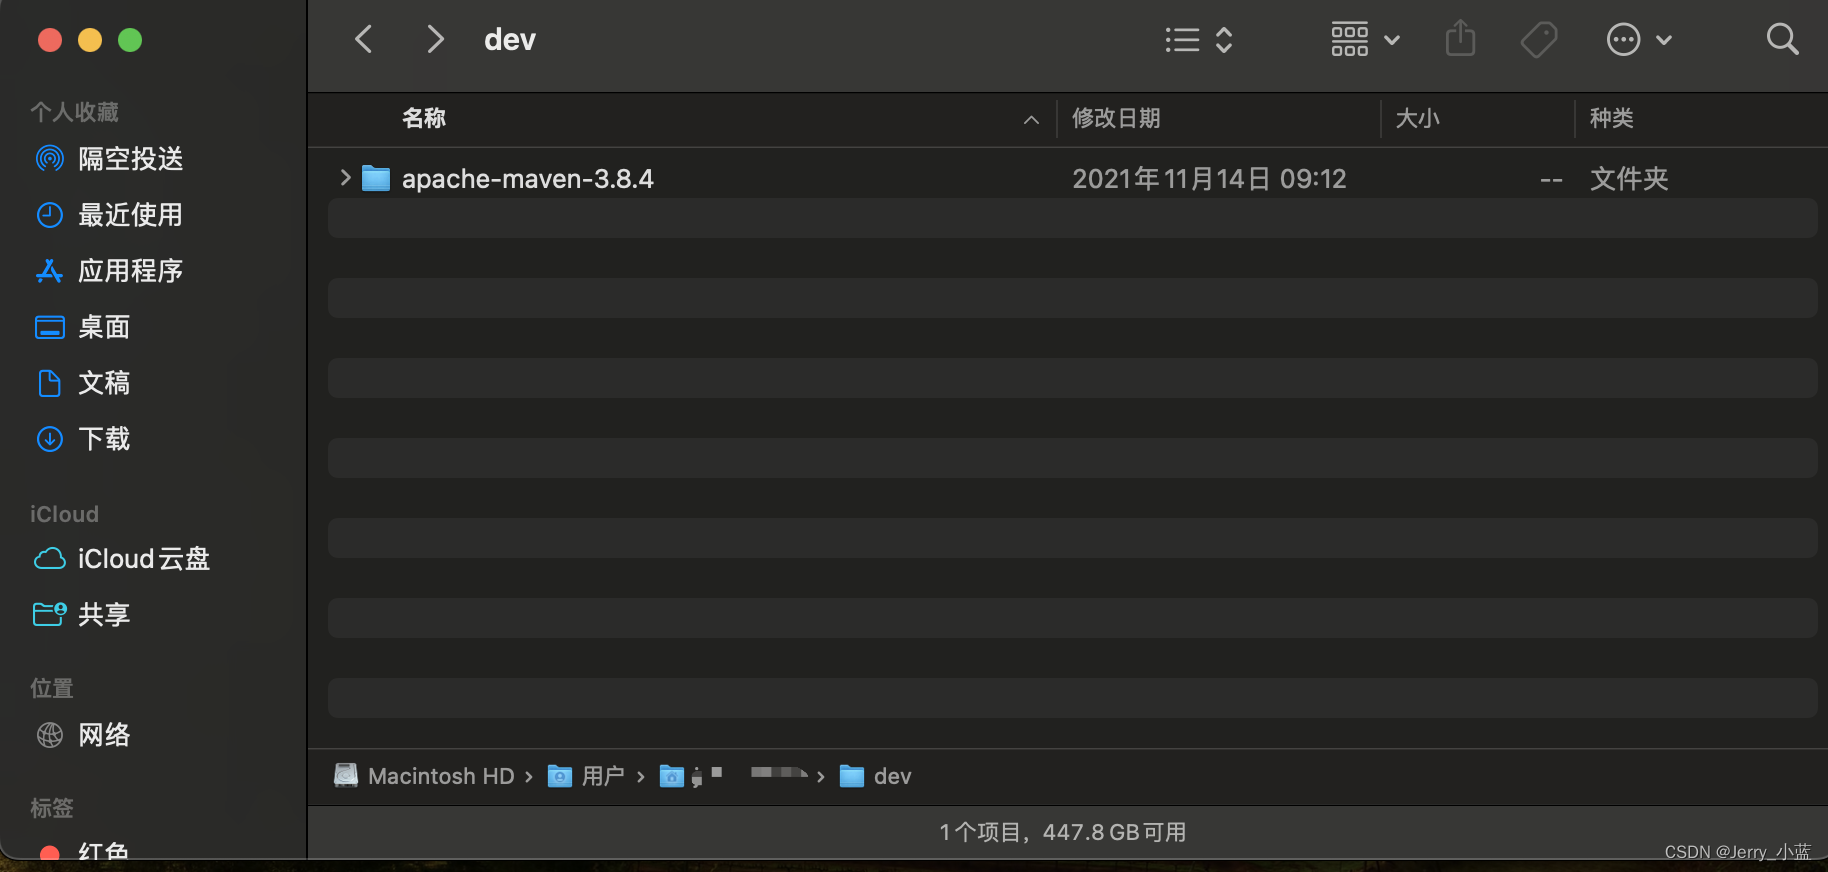Open the list view switcher
This screenshot has width=1828, height=872.
click(x=1199, y=40)
